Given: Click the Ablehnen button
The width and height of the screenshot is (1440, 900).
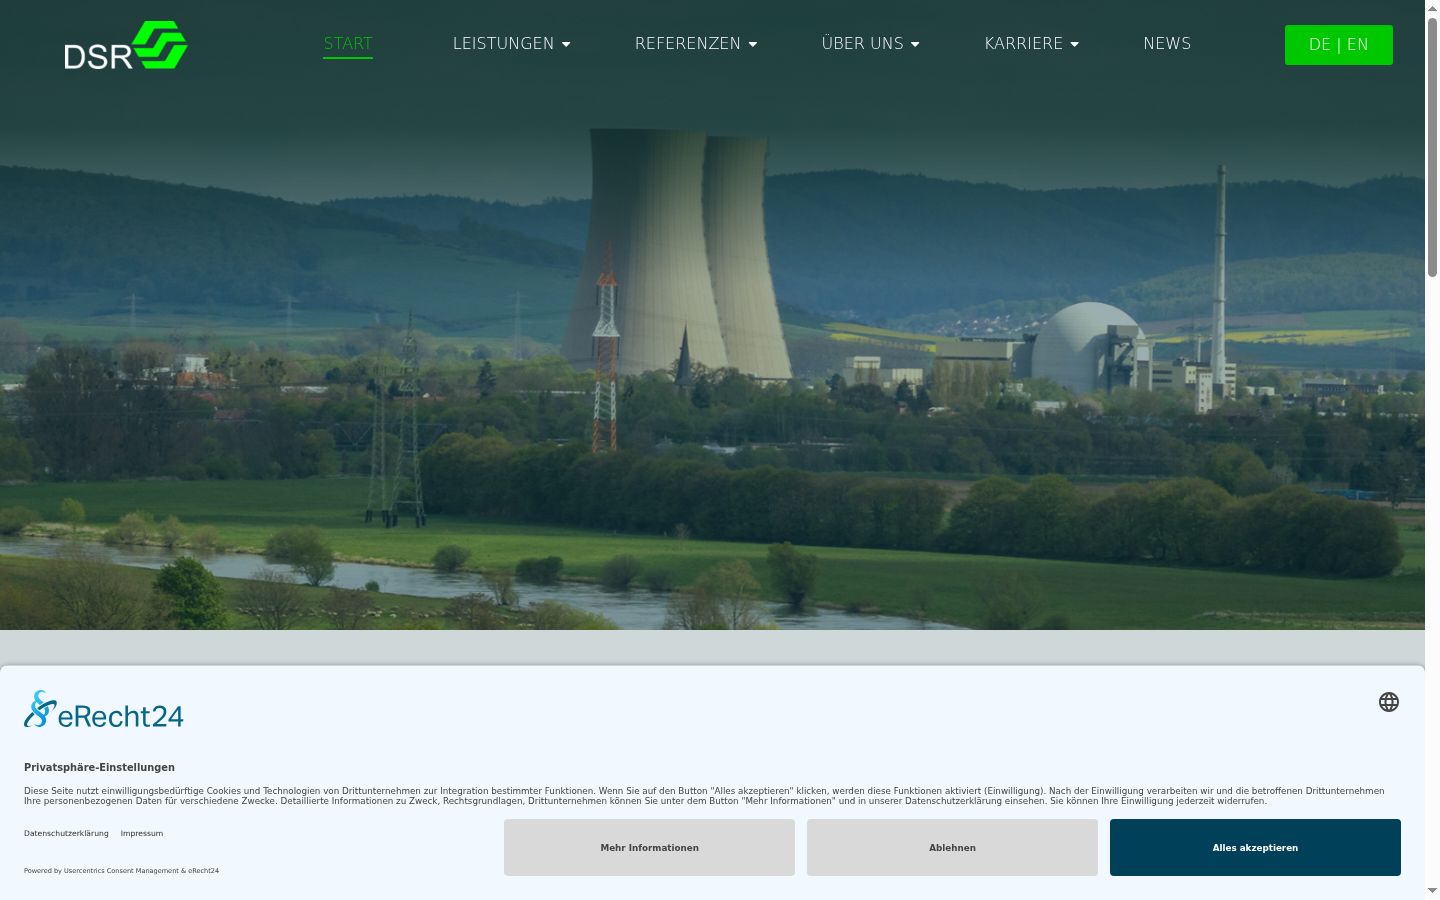Looking at the screenshot, I should tap(952, 848).
